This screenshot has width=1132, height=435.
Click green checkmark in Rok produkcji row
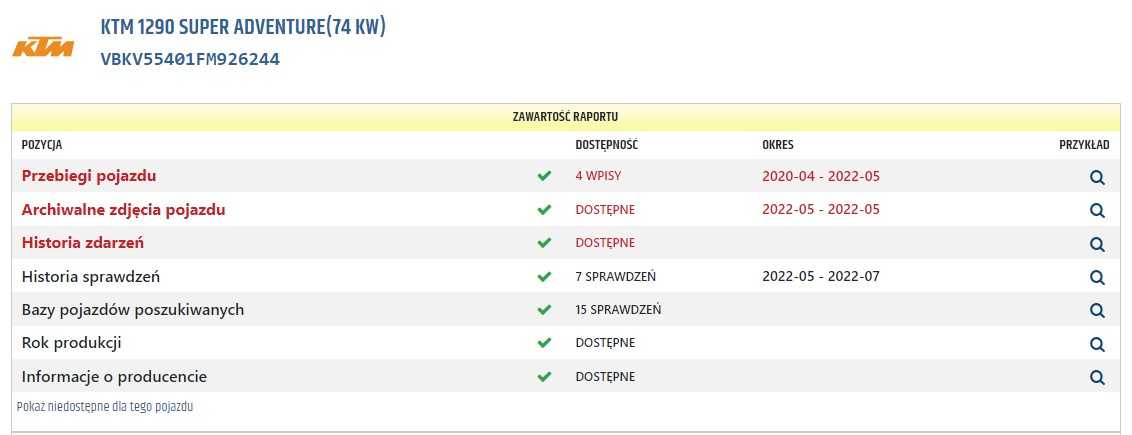[544, 343]
